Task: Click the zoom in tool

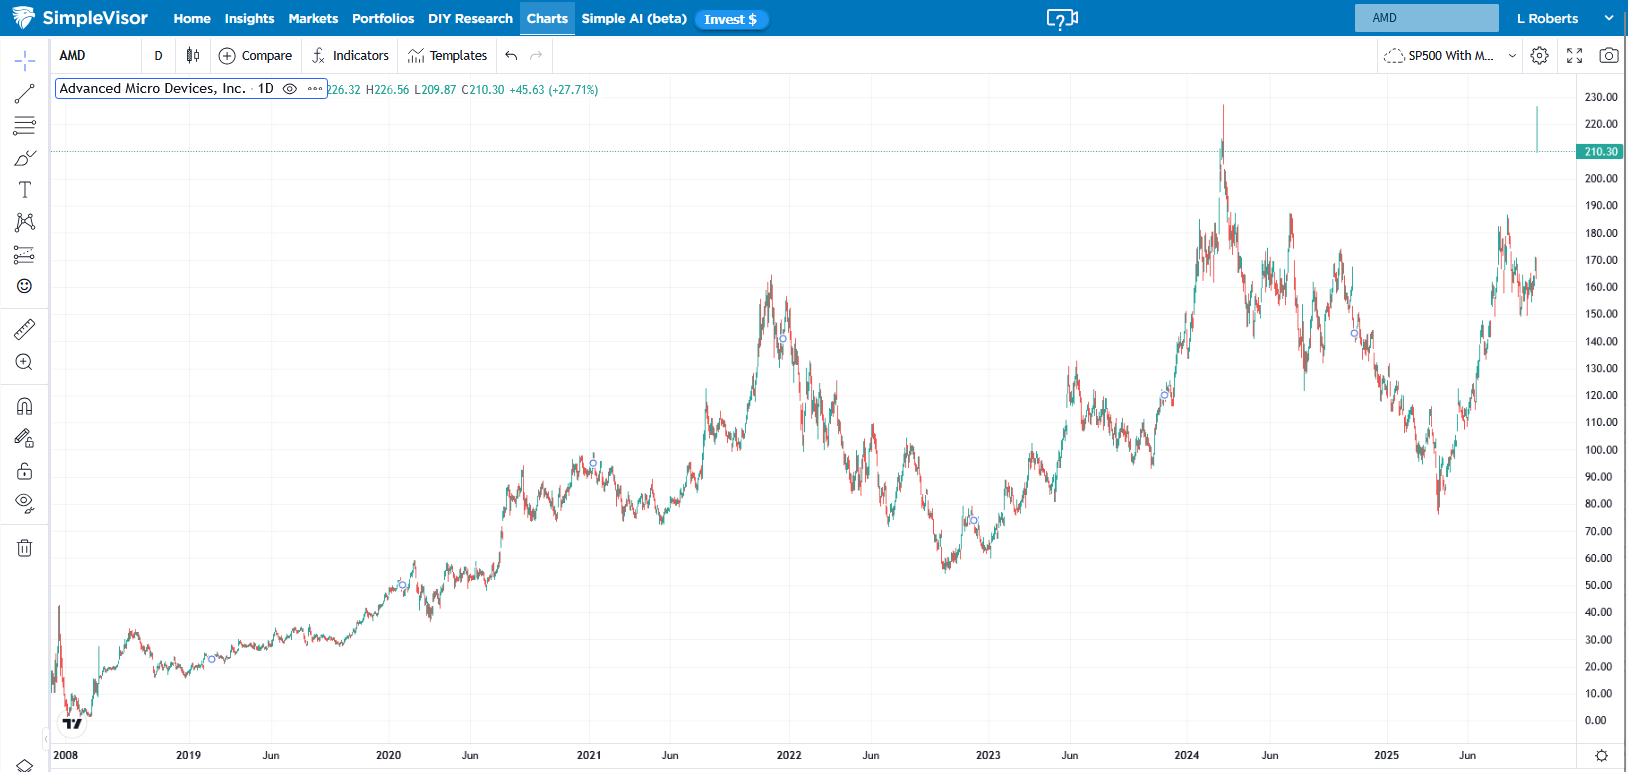Action: [25, 362]
